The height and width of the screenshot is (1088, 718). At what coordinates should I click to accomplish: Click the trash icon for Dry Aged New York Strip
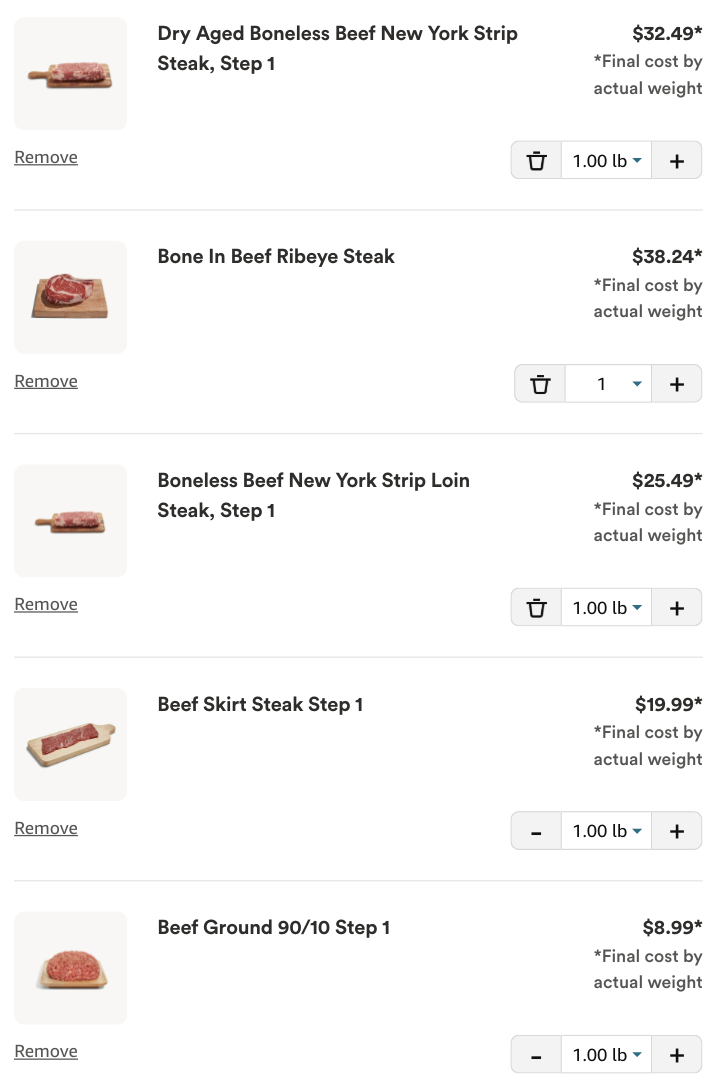[x=537, y=160]
